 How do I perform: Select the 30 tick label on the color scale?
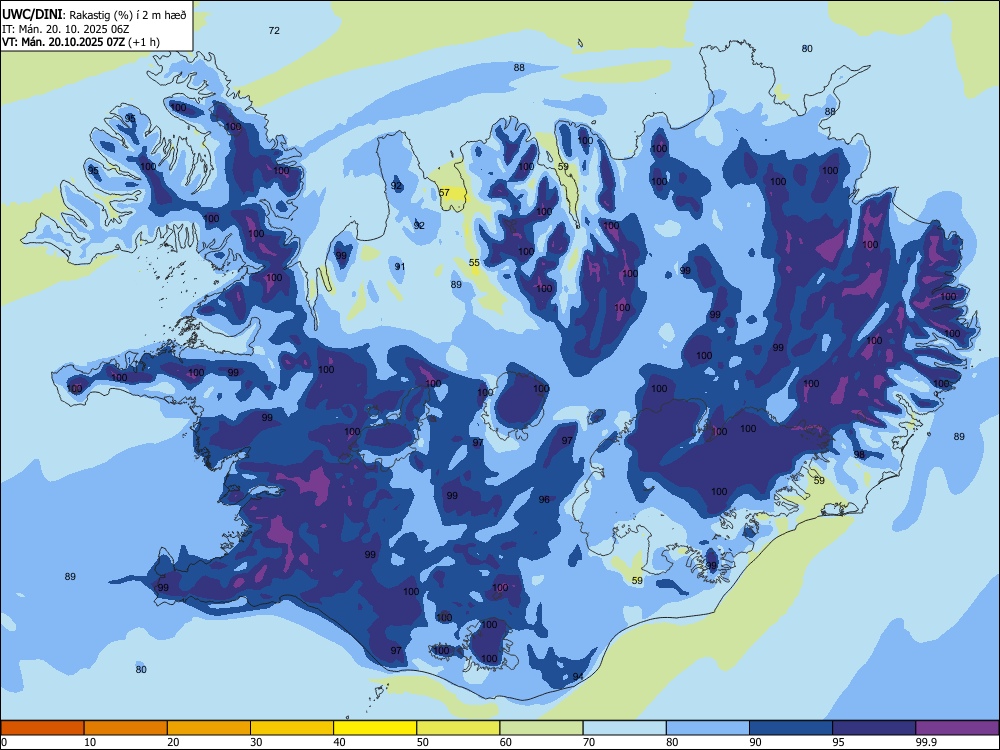(256, 742)
